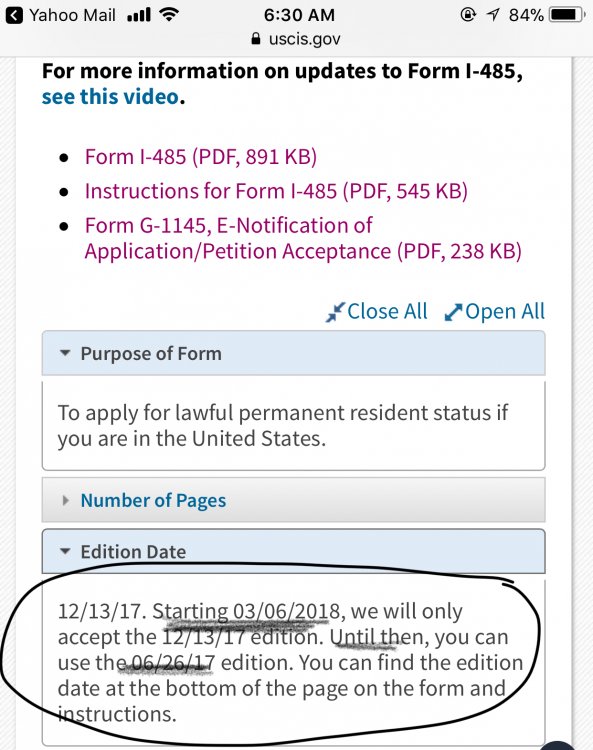The height and width of the screenshot is (750, 593).
Task: Tap the Wi-Fi signal icon
Action: coord(168,15)
